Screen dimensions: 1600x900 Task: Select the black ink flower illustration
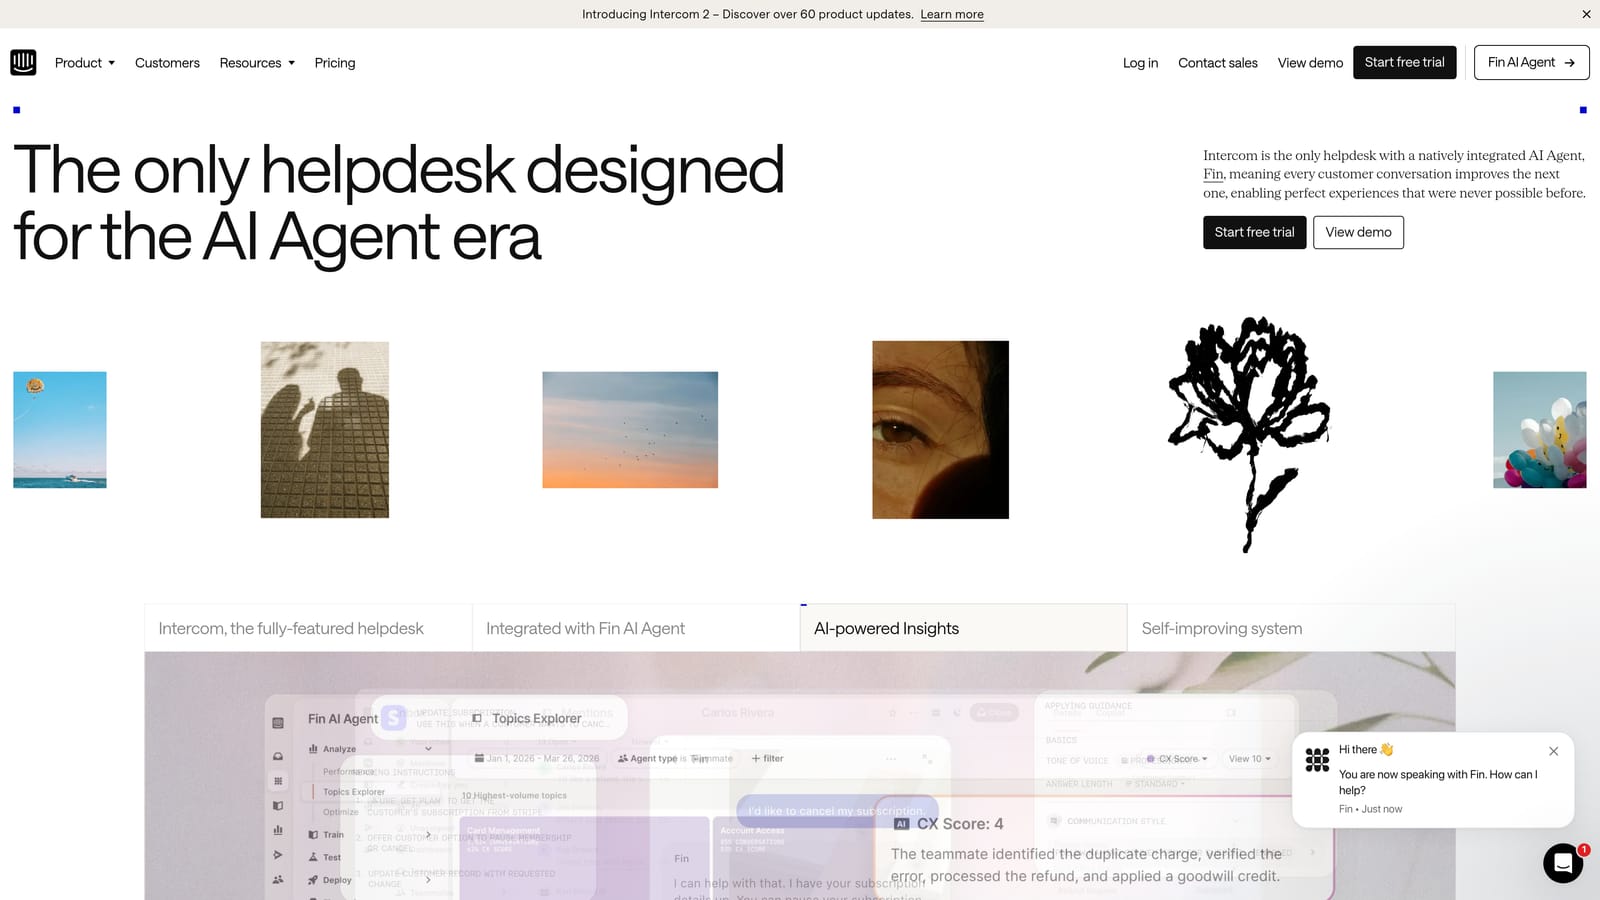tap(1248, 434)
